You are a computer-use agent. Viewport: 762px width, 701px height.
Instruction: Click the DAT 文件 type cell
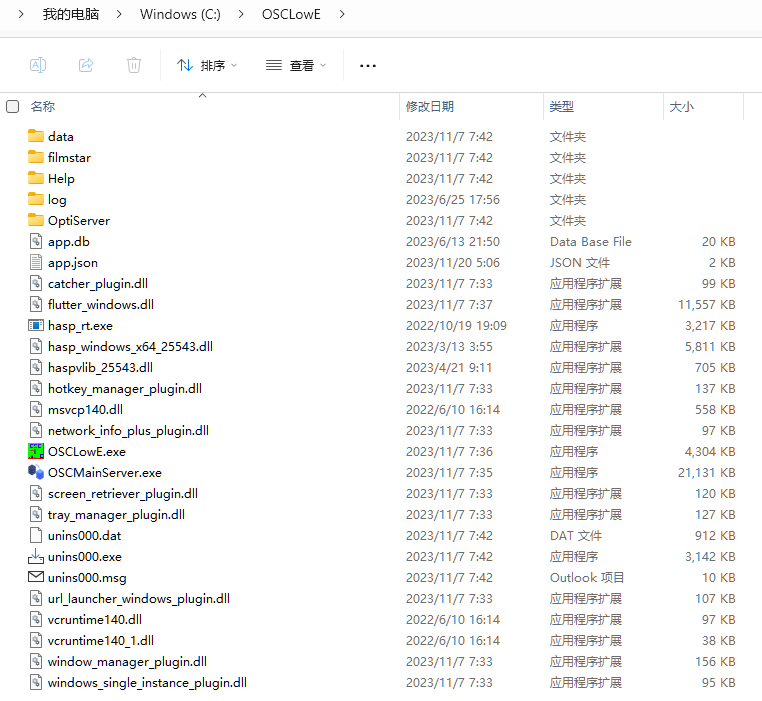pos(576,535)
